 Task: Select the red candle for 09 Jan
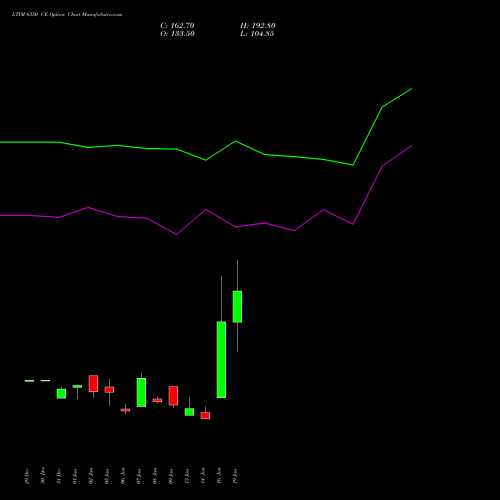click(x=173, y=396)
